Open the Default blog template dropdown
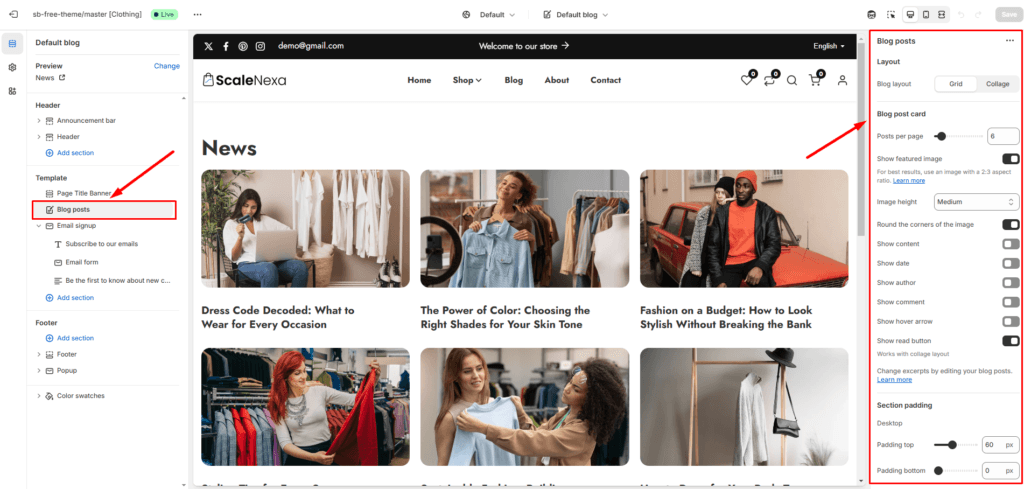This screenshot has height=489, width=1024. [575, 15]
